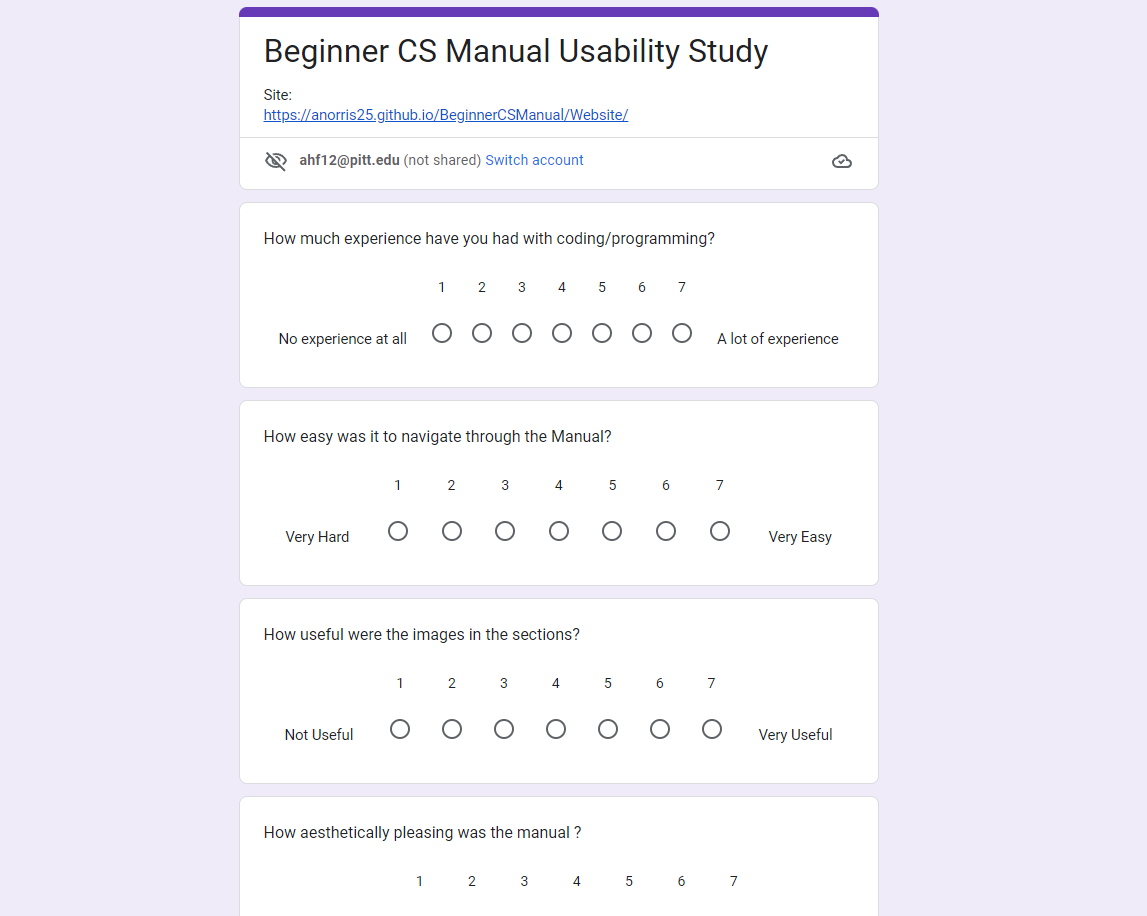Screen dimensions: 1147x916
Task: Click the crossed-out eye not-shared icon
Action: click(x=276, y=161)
